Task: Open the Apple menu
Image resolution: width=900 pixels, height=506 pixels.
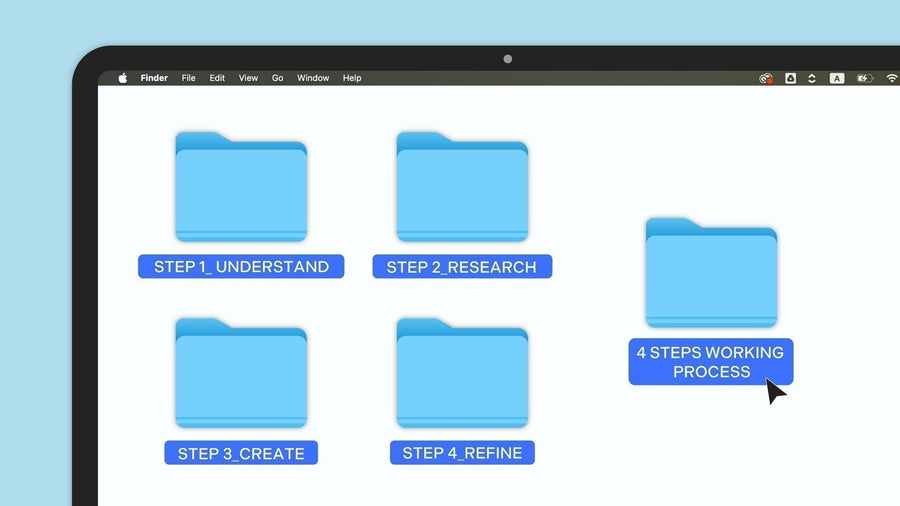Action: tap(123, 78)
